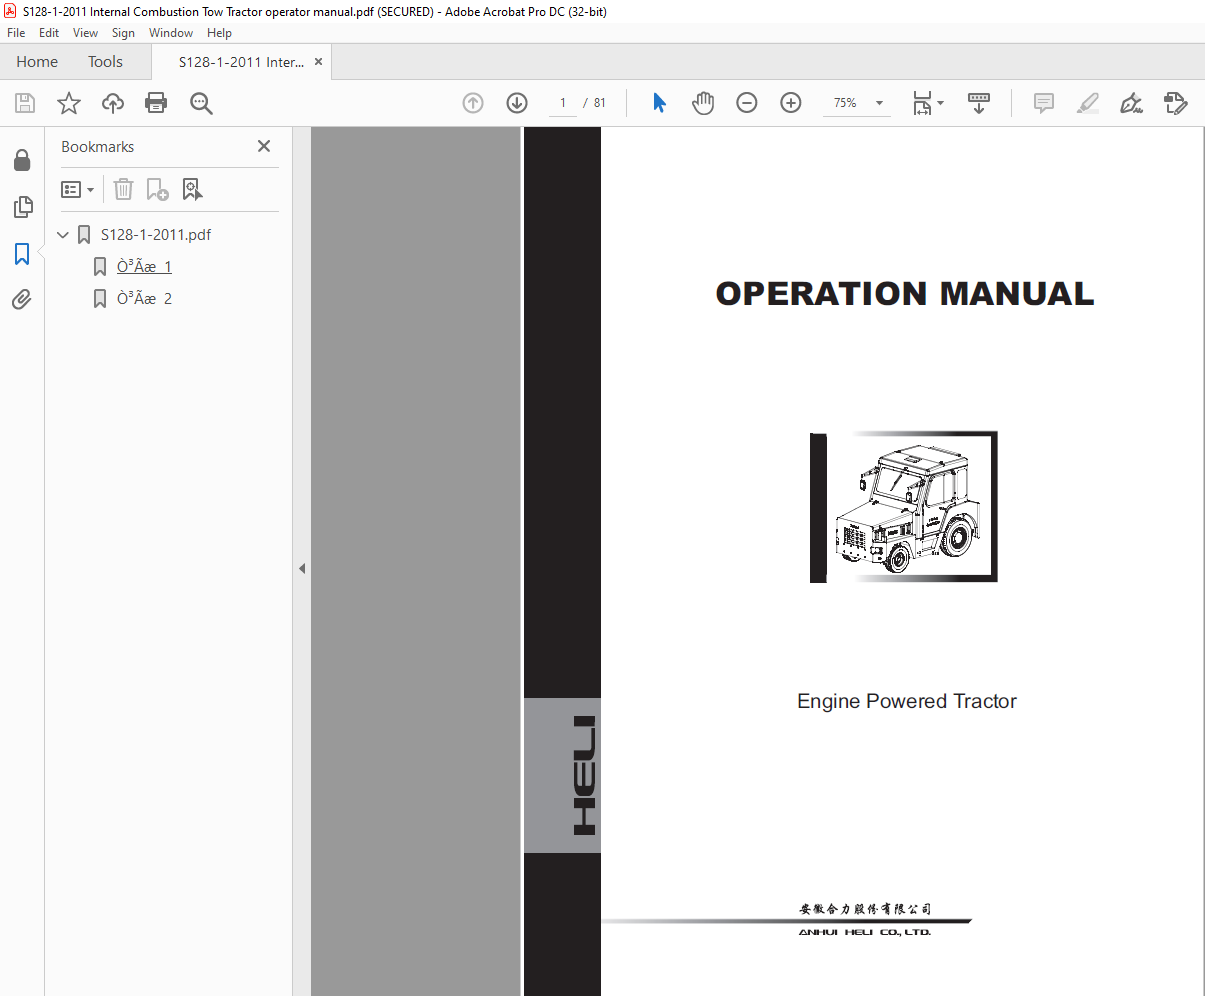The height and width of the screenshot is (996, 1205).
Task: Open the 75% zoom level dropdown
Action: click(x=856, y=103)
